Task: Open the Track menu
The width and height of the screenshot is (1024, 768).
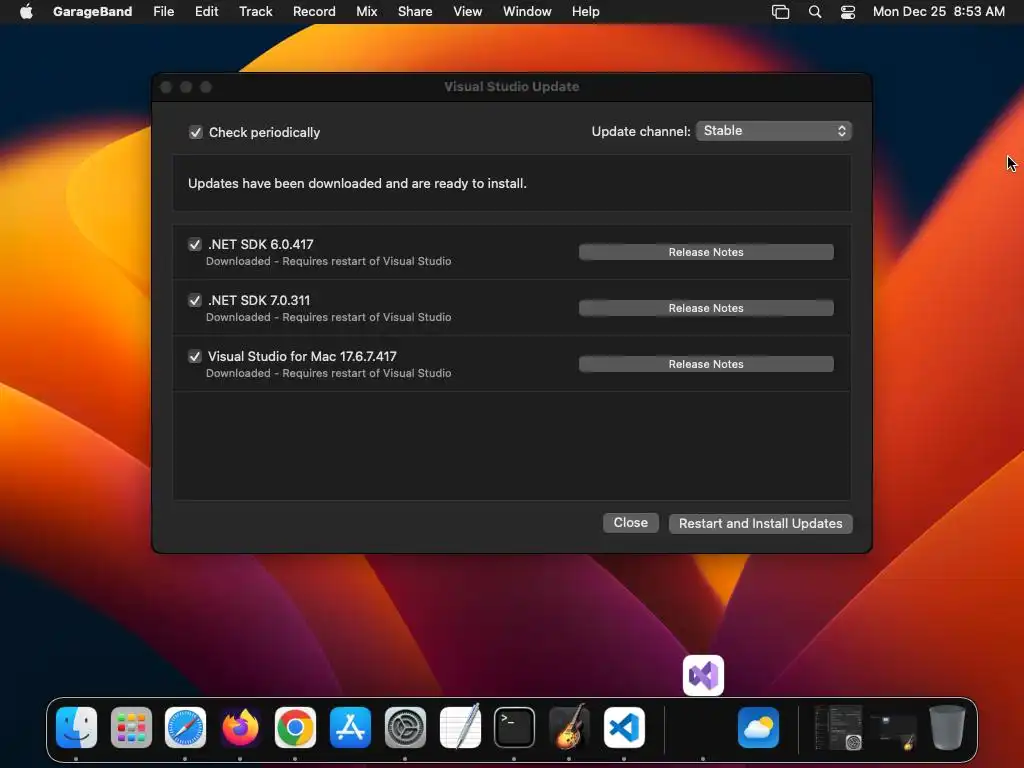Action: [x=255, y=11]
